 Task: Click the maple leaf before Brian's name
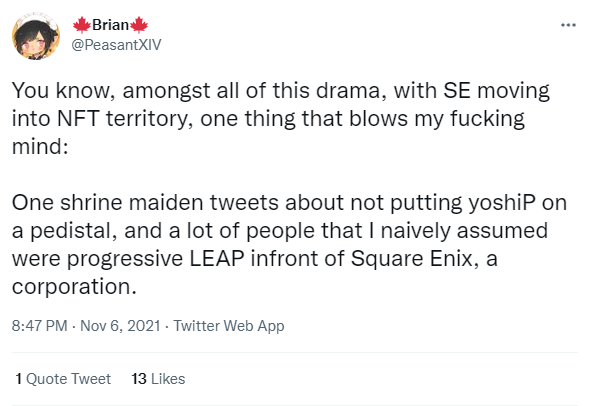click(x=82, y=25)
